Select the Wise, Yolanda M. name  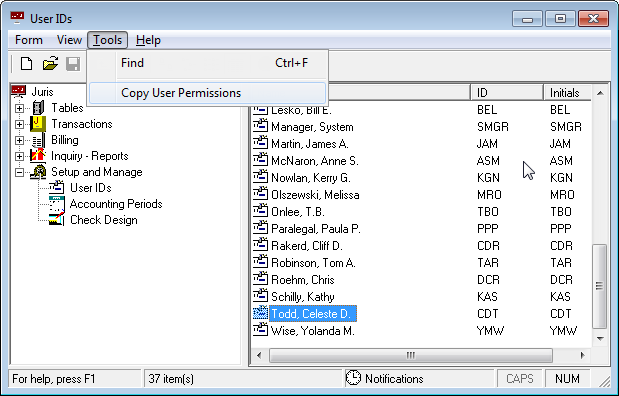pos(313,330)
